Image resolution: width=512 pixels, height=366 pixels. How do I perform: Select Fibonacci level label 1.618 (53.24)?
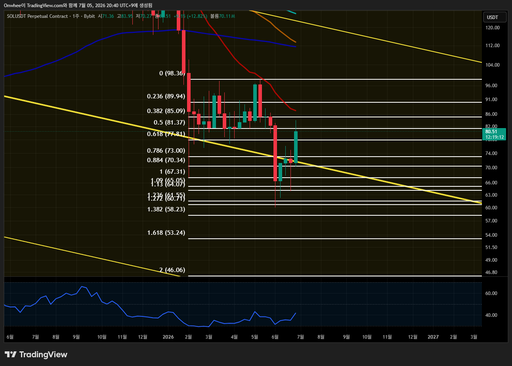(x=166, y=233)
